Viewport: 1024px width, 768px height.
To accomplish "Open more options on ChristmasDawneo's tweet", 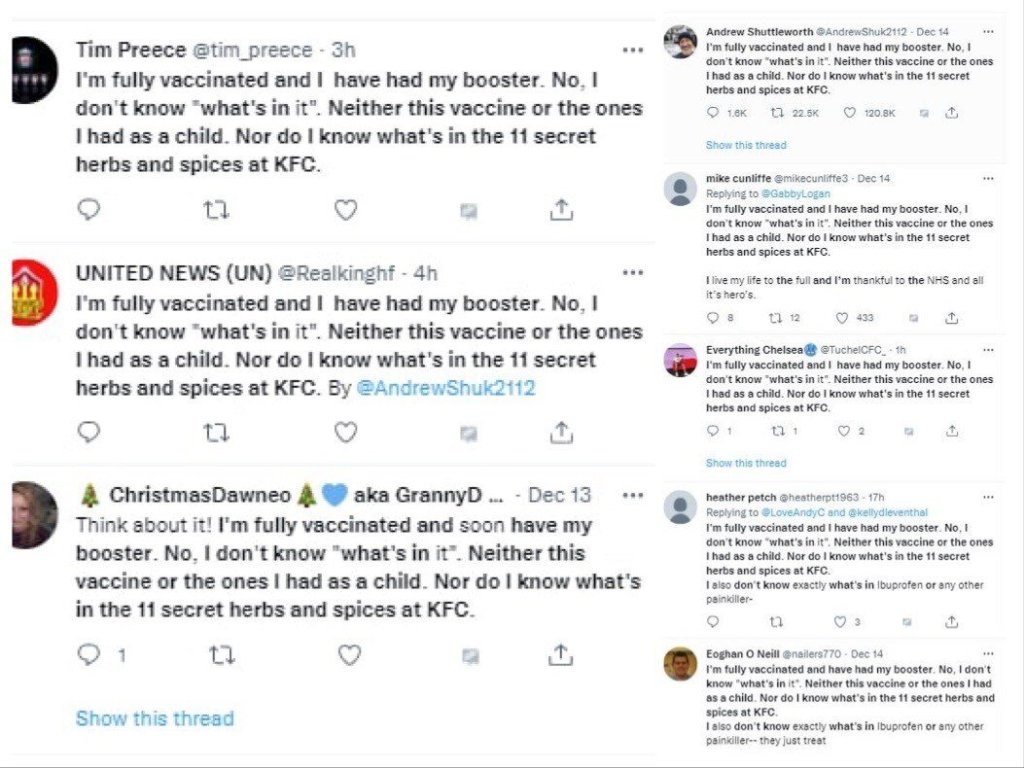I will [x=633, y=495].
